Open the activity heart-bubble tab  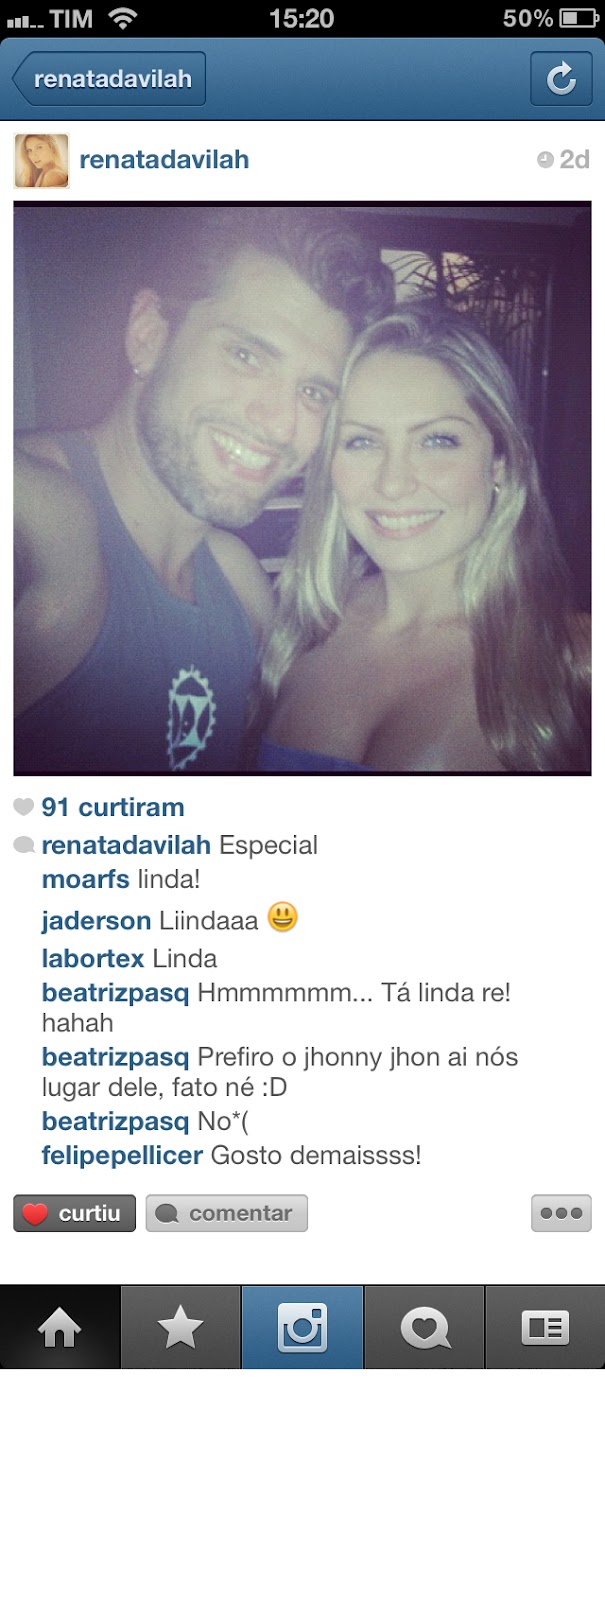[x=424, y=1327]
